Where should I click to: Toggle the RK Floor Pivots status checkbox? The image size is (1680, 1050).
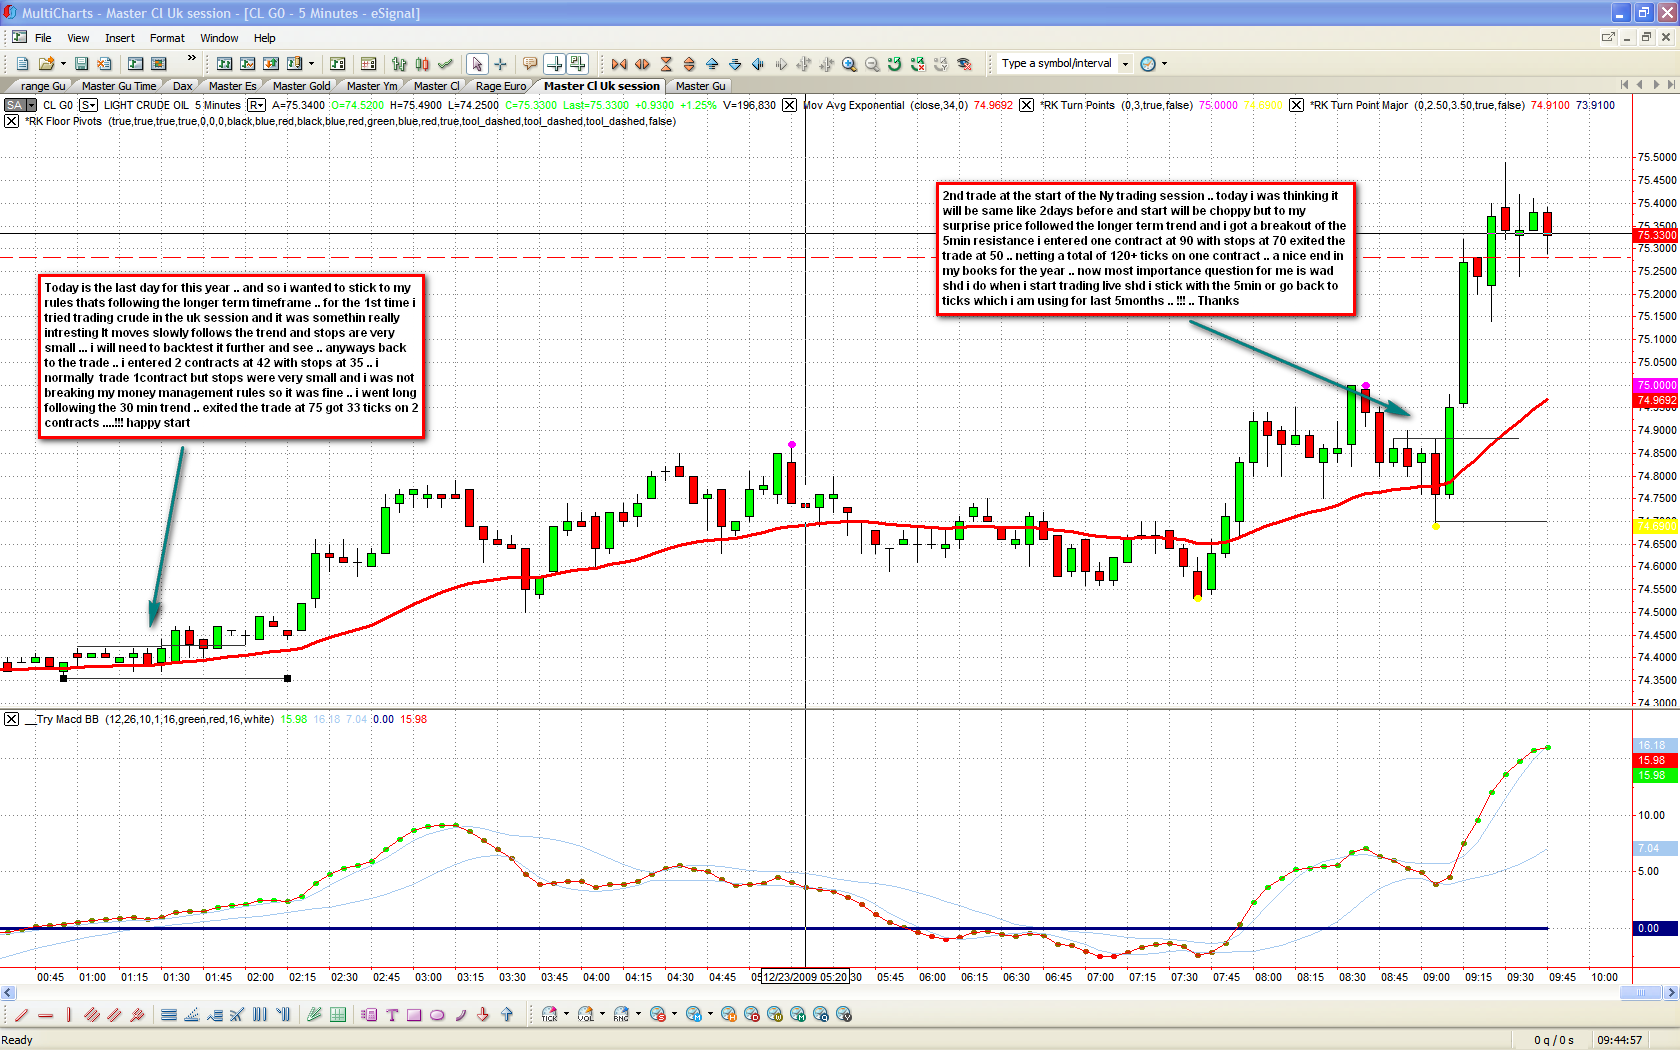(11, 121)
